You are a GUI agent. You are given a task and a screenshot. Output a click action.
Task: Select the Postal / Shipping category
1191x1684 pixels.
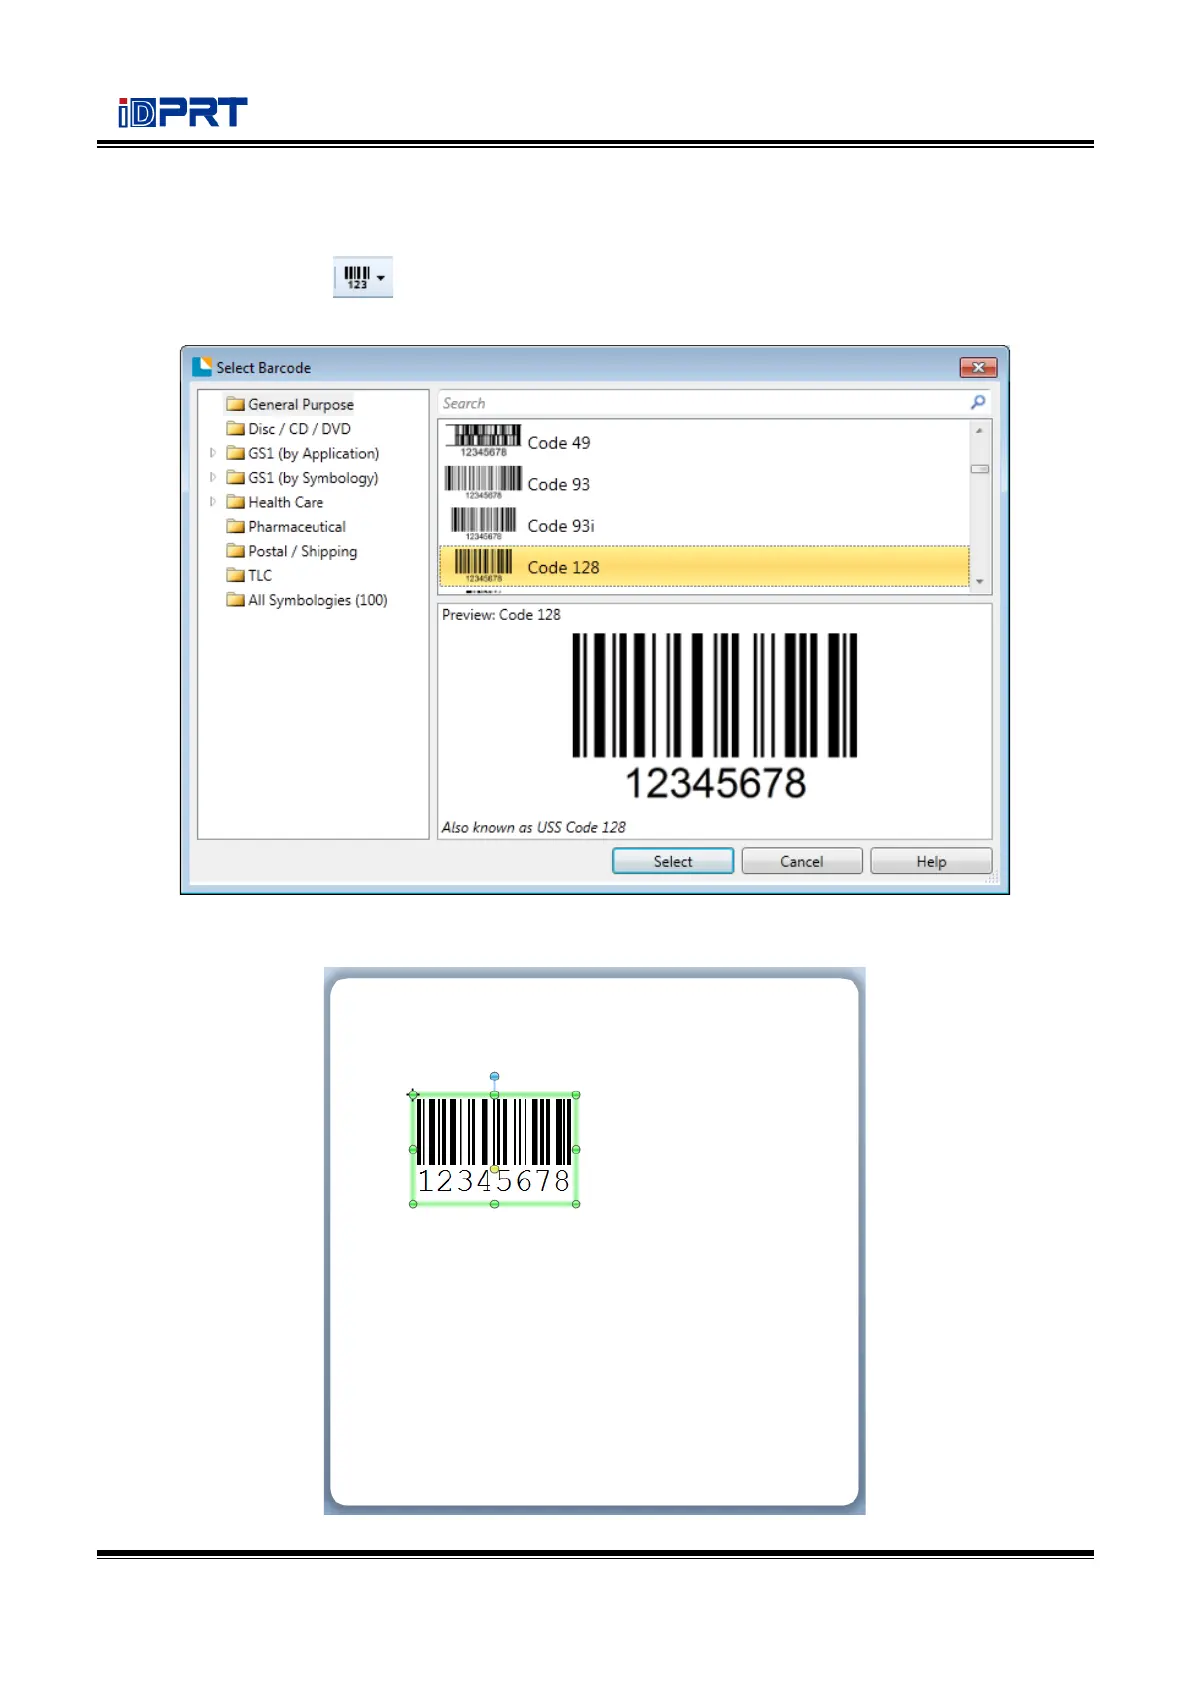291,551
